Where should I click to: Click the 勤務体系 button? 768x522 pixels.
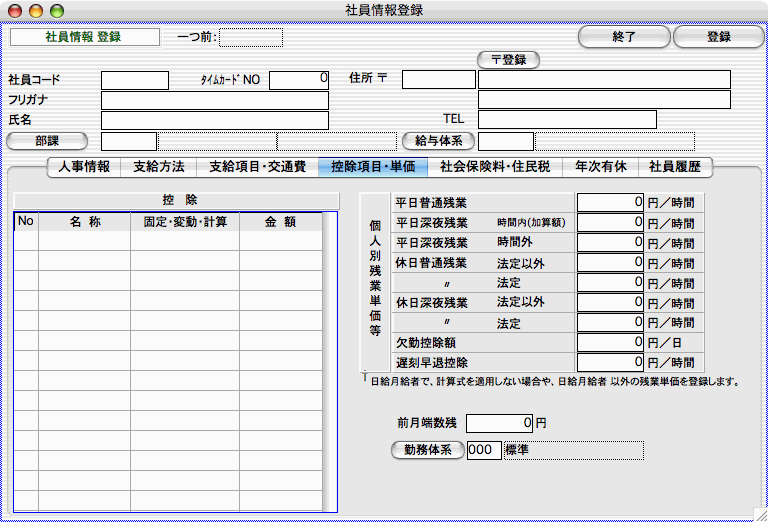pos(427,450)
